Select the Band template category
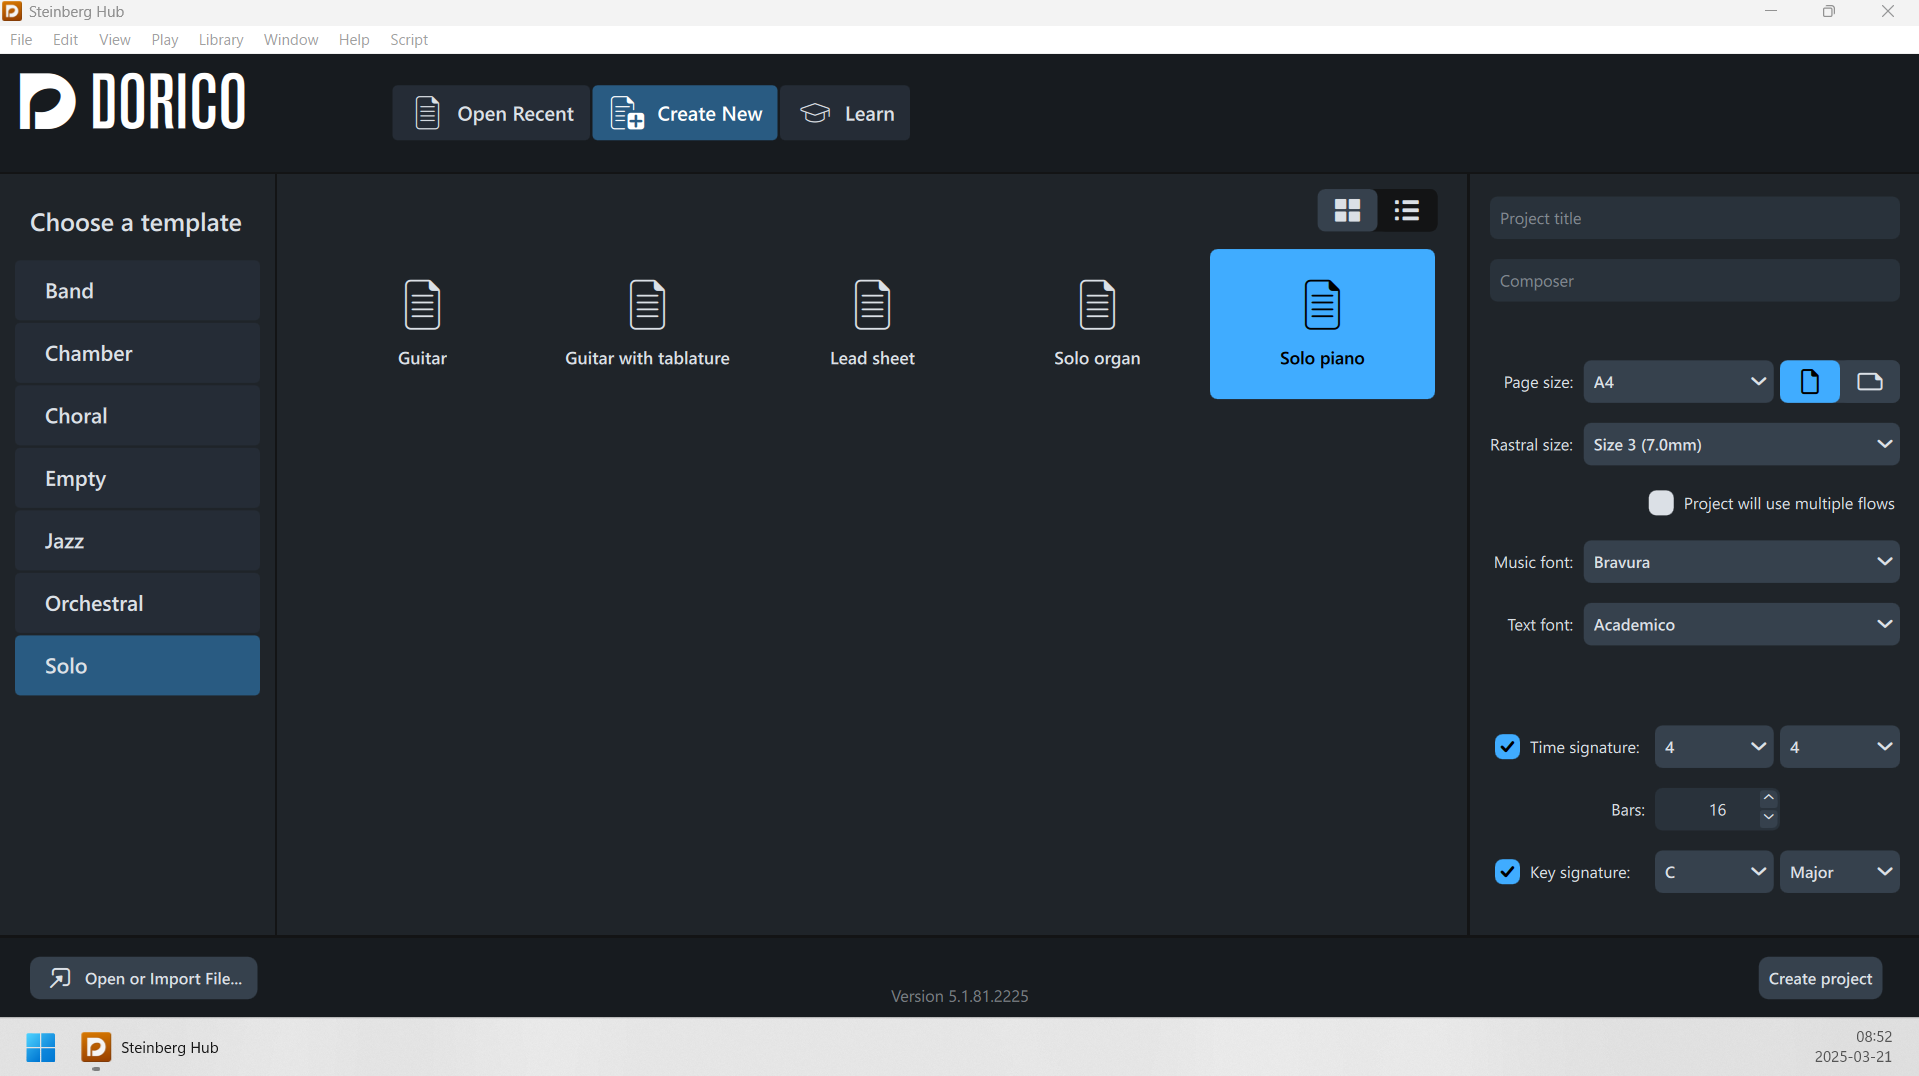Screen dimensions: 1919x1076 tap(137, 291)
